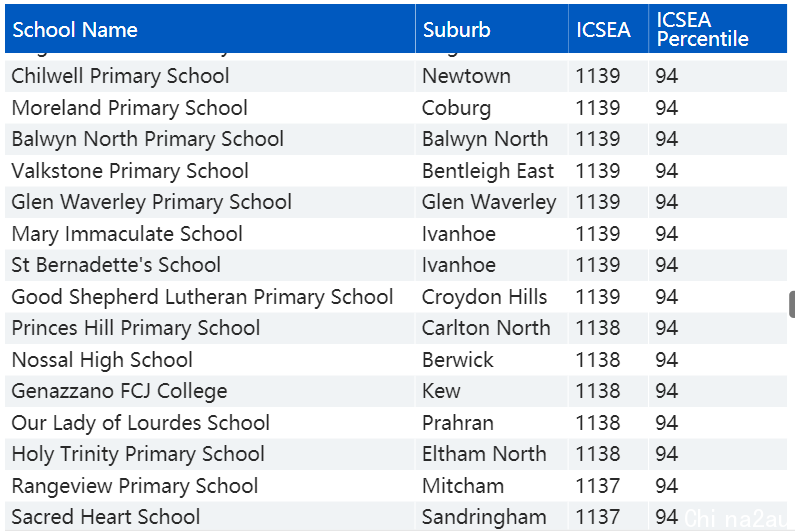Sort by School Name column header
Image resolution: width=795 pixels, height=531 pixels.
tap(210, 29)
